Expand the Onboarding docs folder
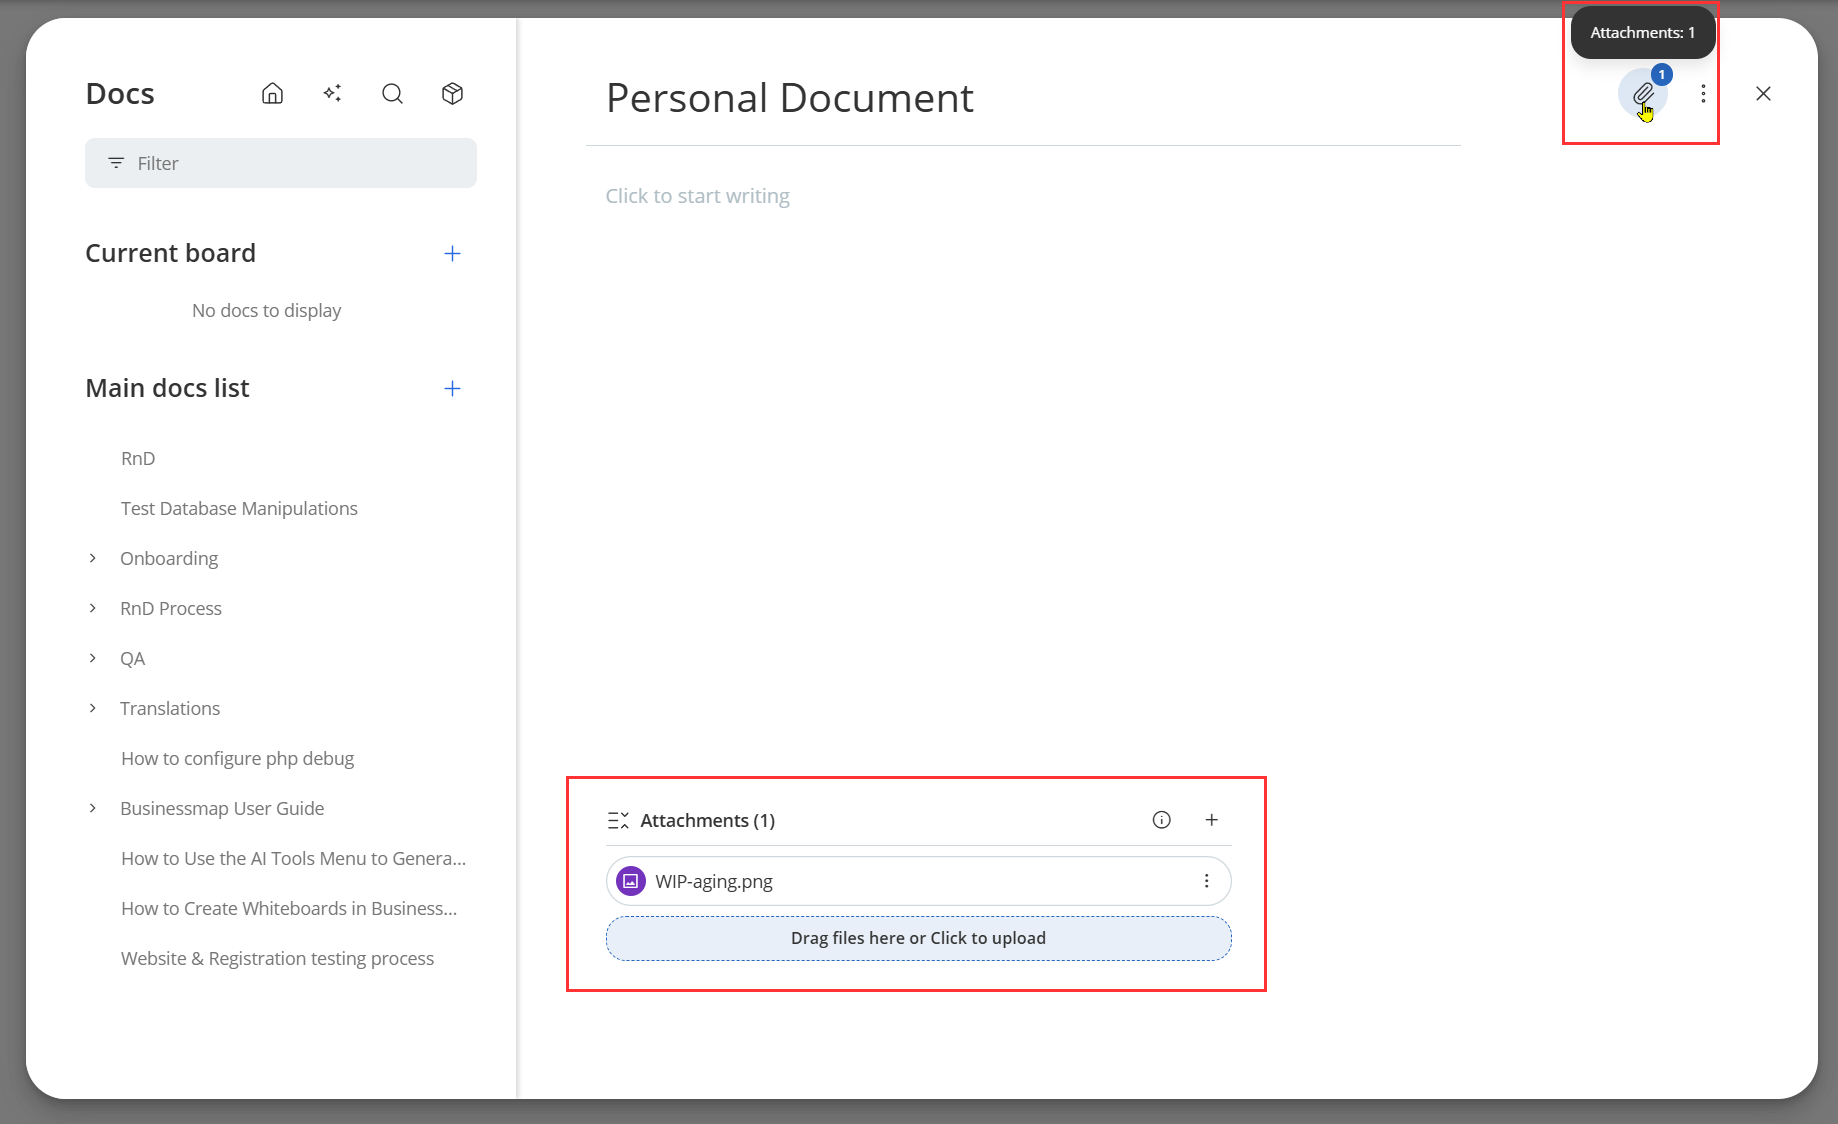The width and height of the screenshot is (1838, 1124). [93, 558]
